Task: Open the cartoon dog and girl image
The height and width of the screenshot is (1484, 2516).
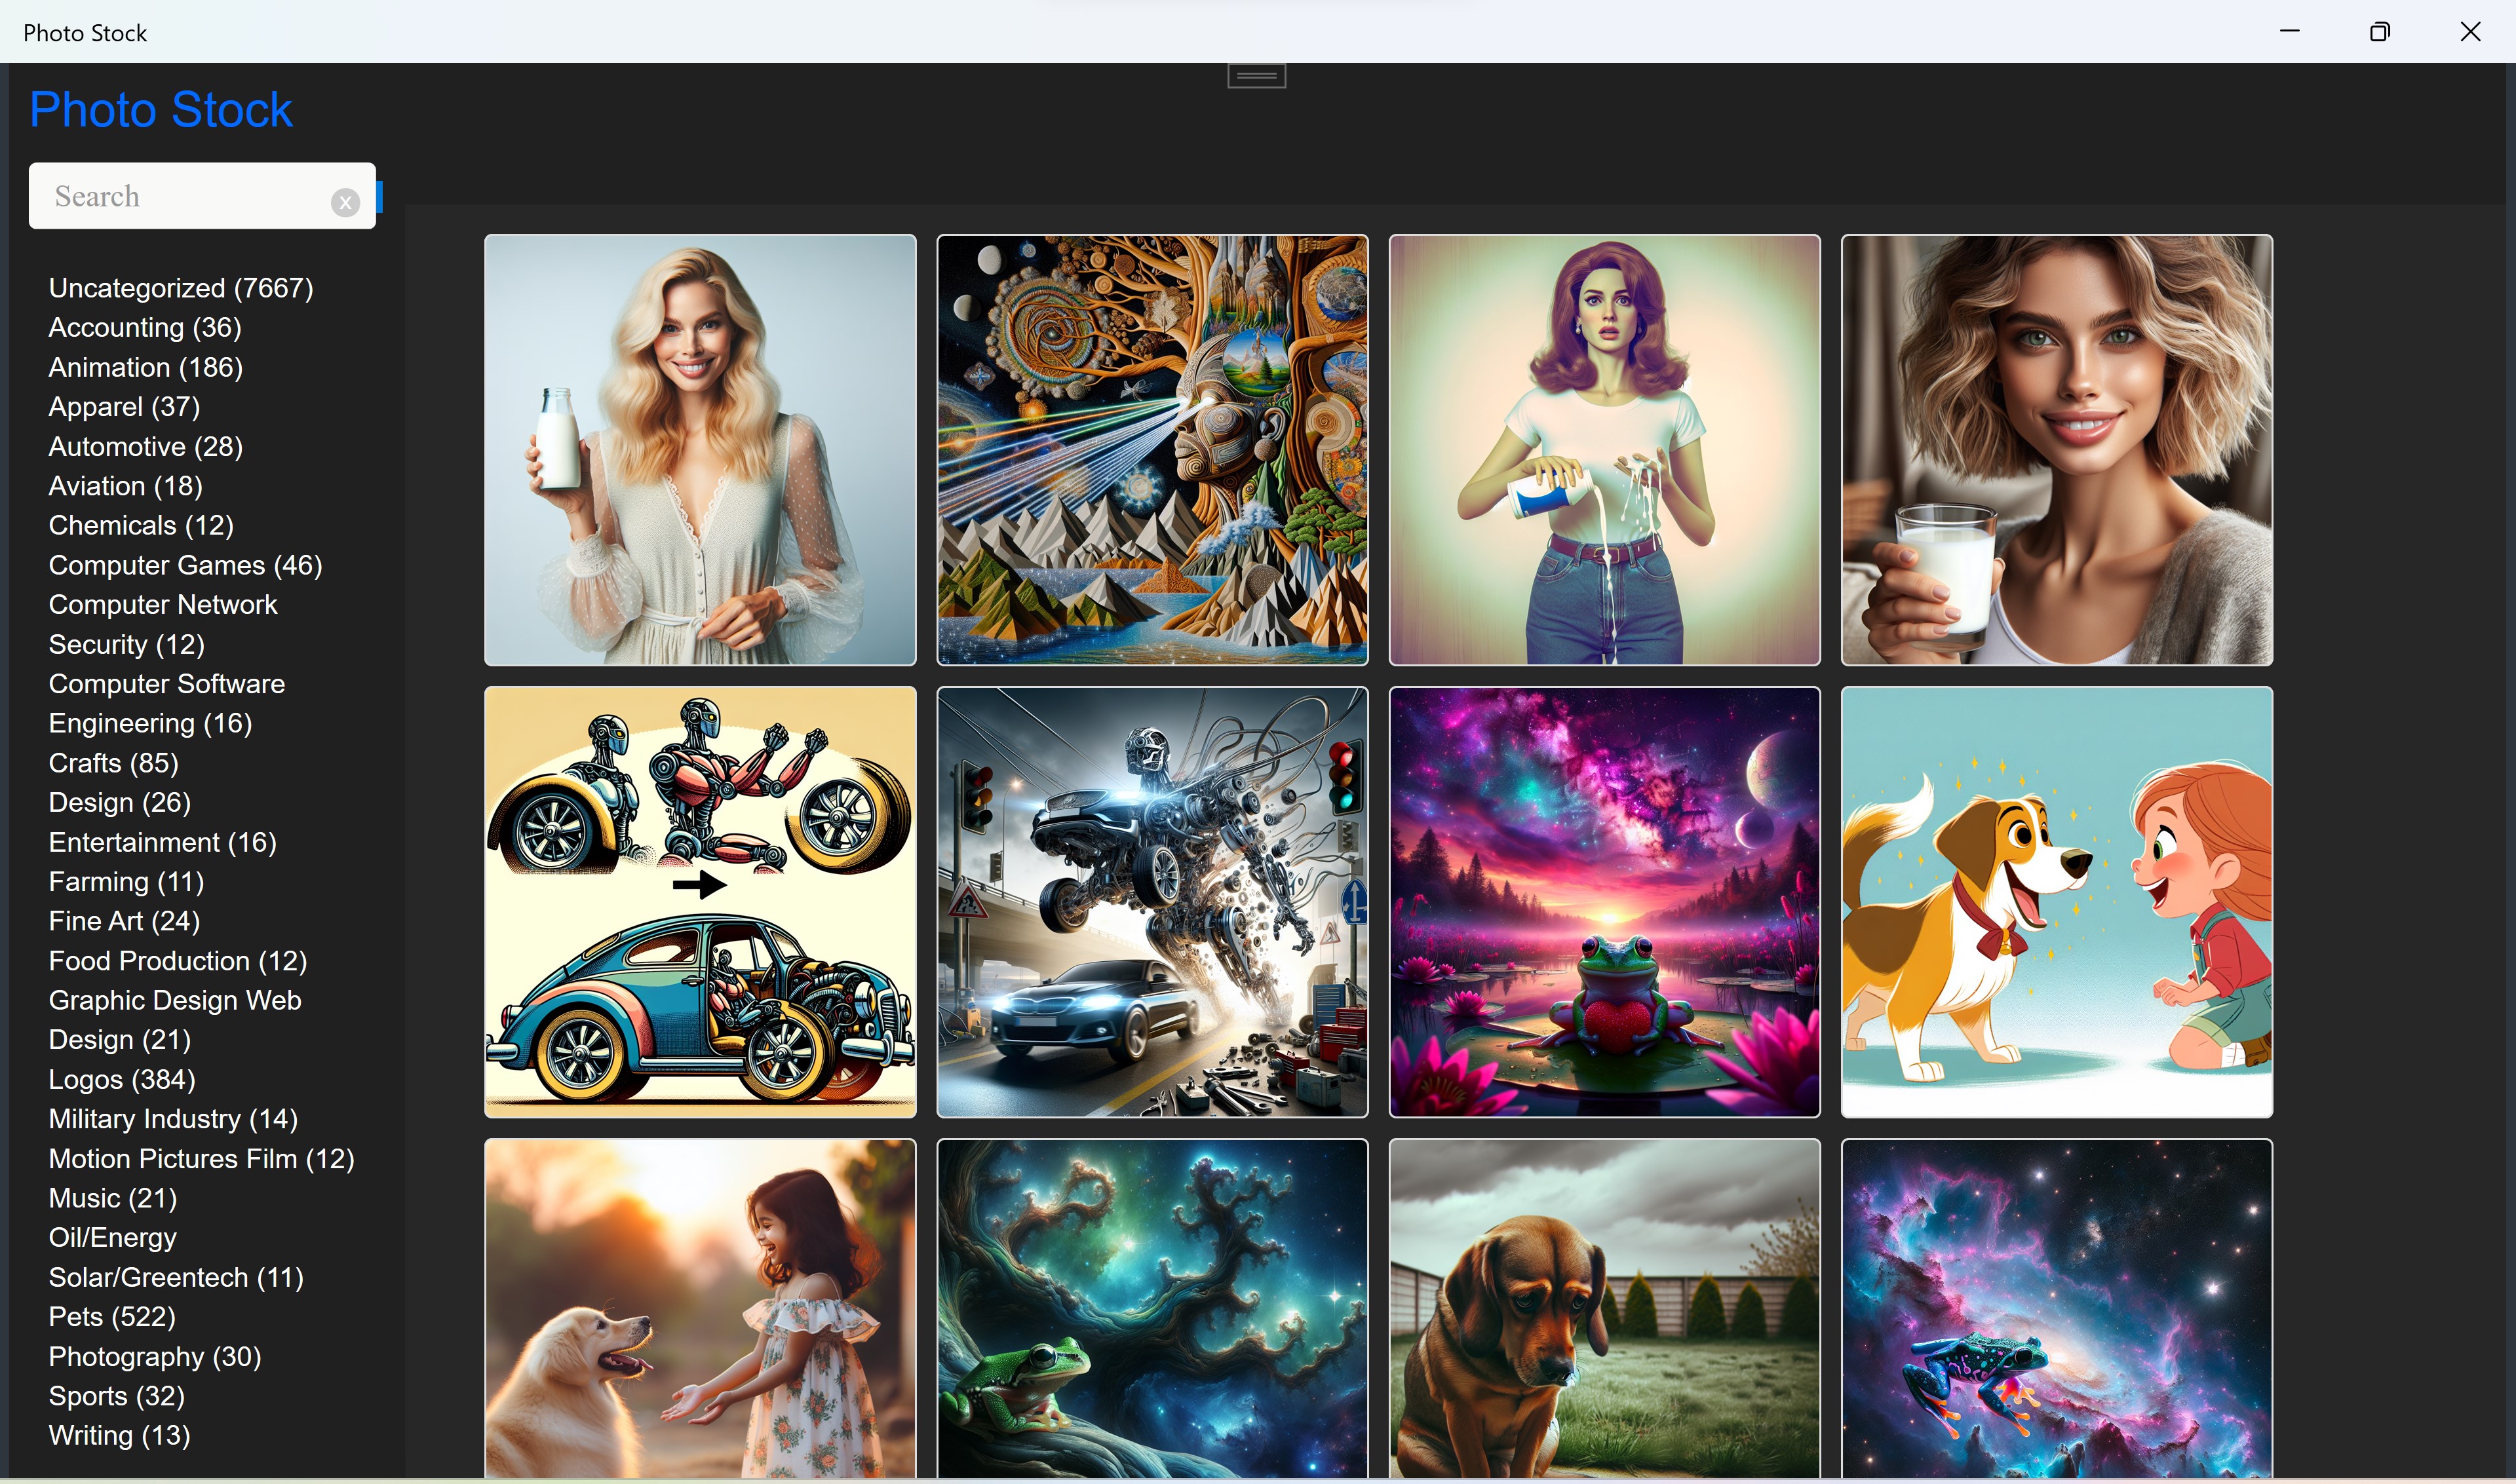Action: [2056, 902]
